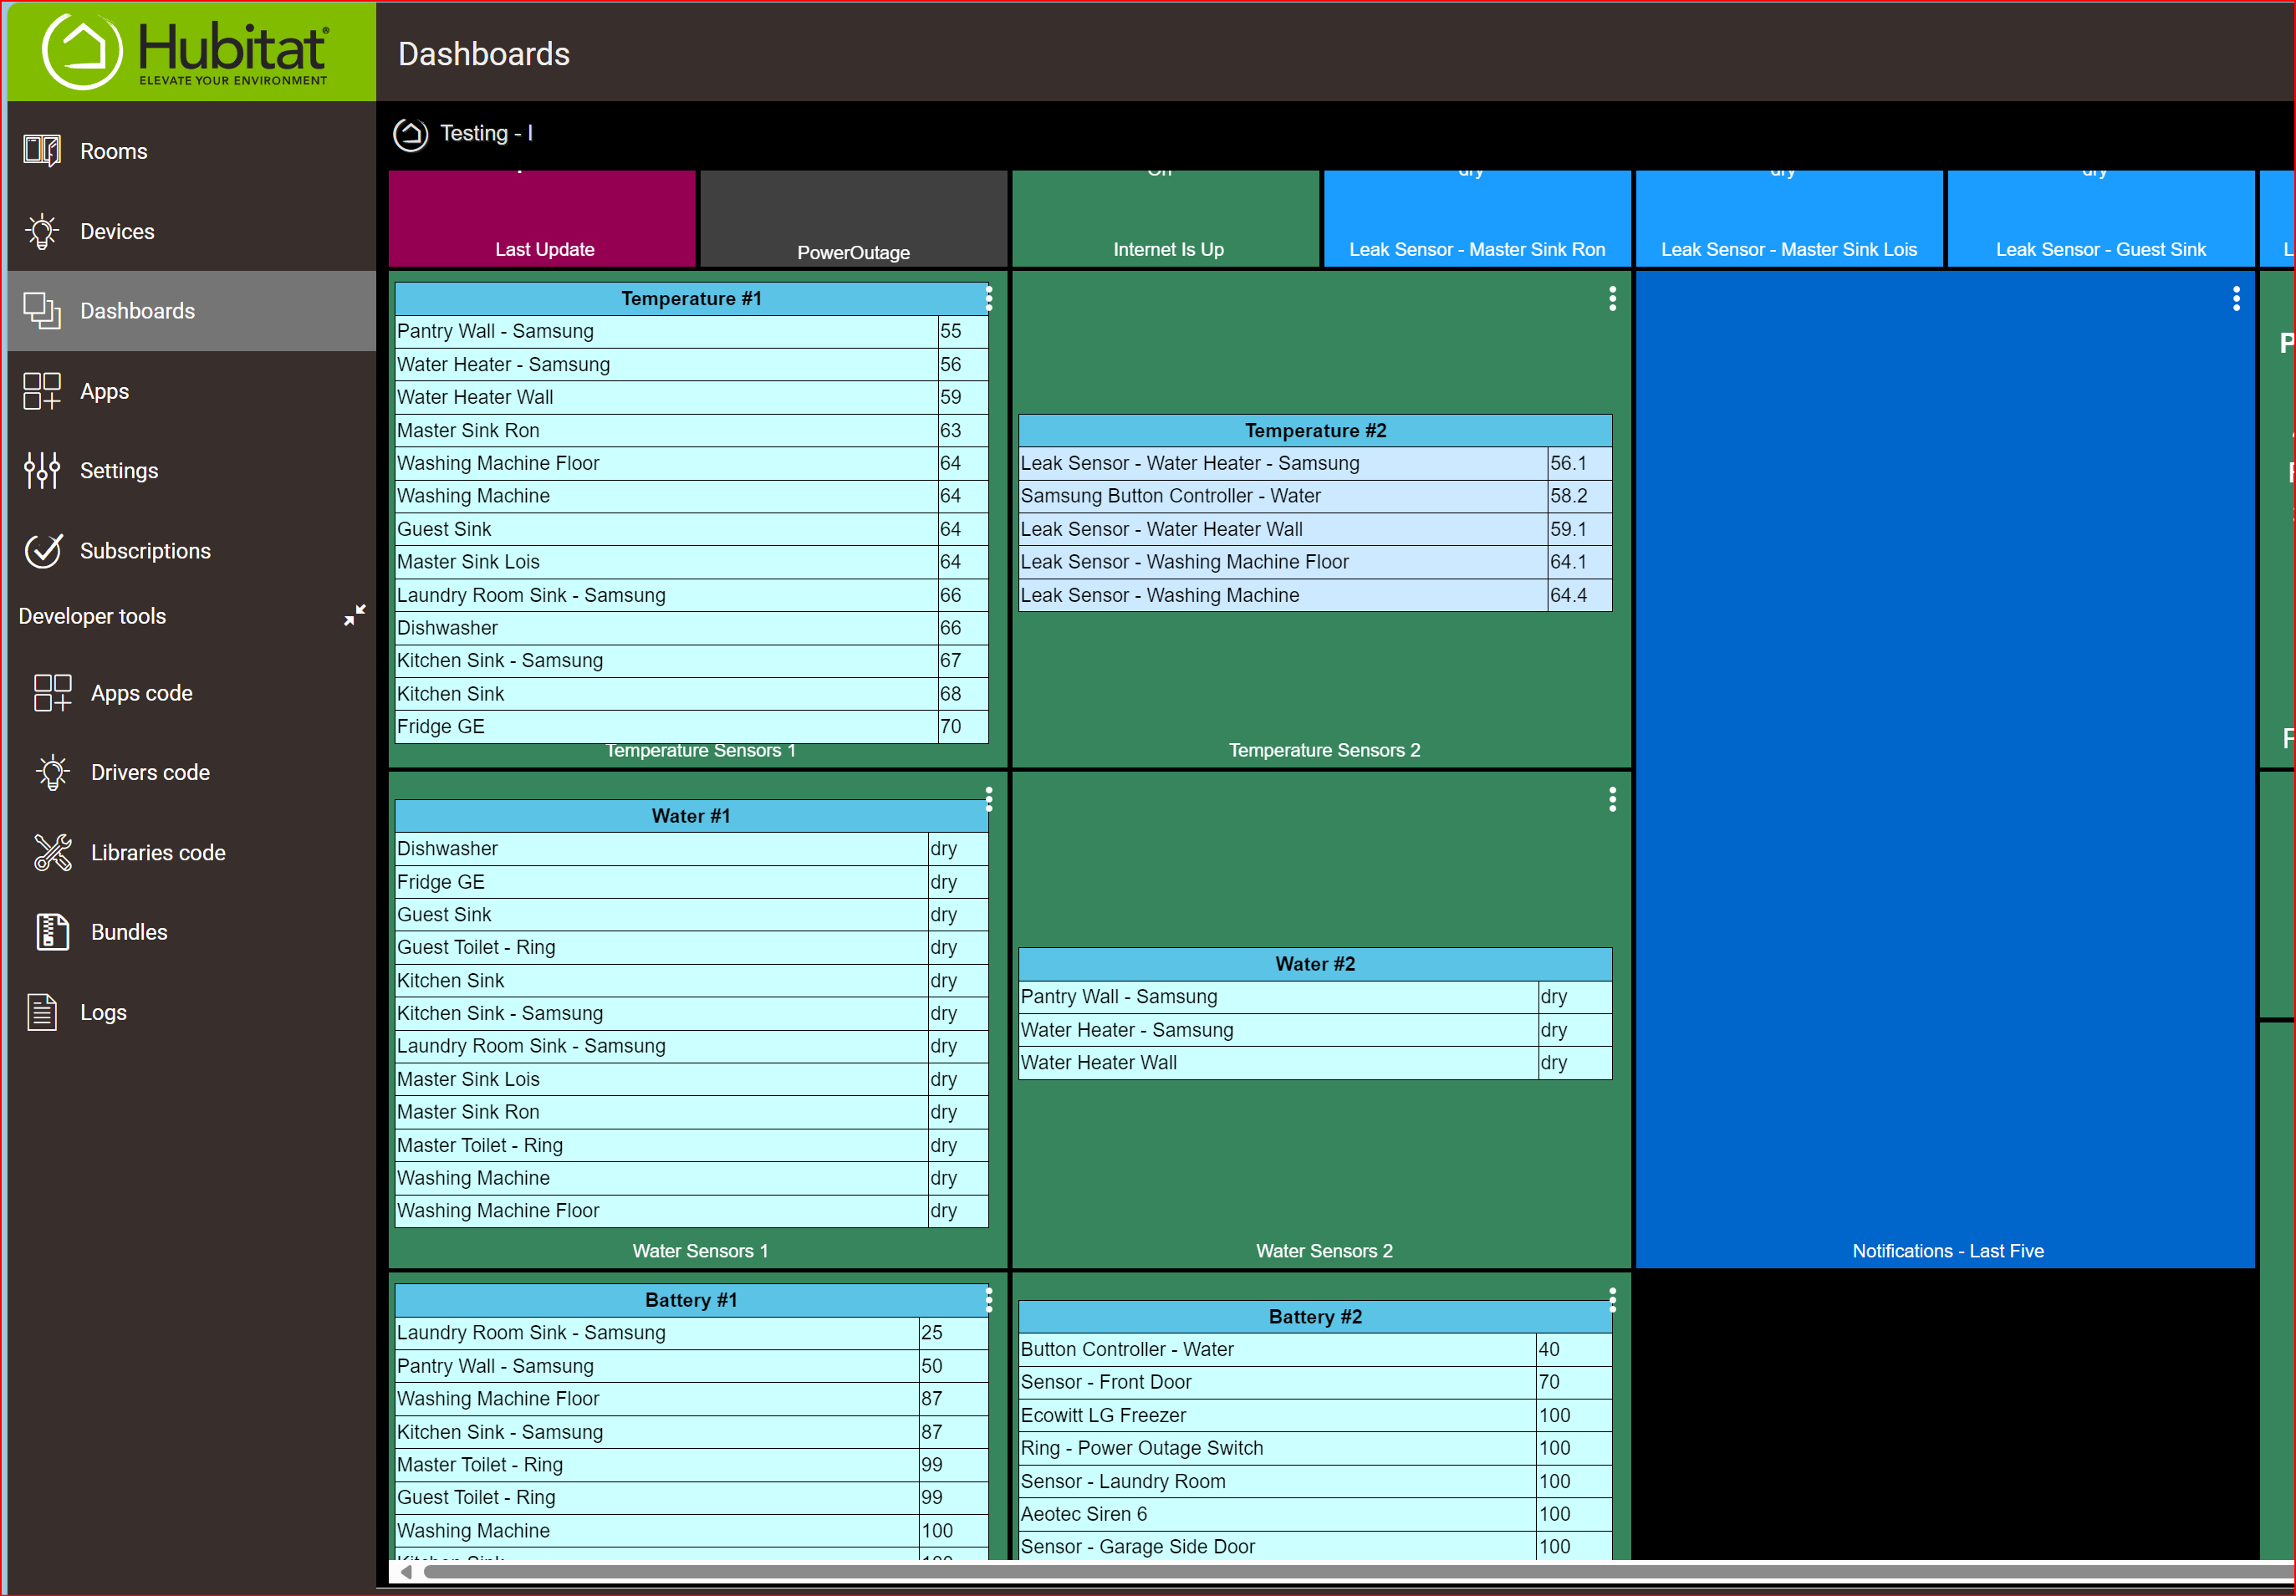Toggle the PowerOutage switch tile
Screen dimensions: 2296x1596
[x=853, y=218]
